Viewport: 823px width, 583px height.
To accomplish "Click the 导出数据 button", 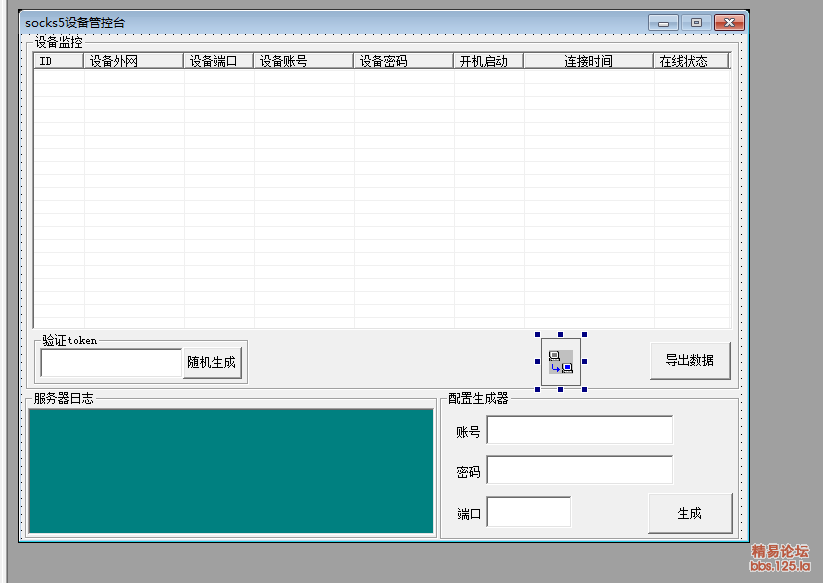I will click(690, 361).
